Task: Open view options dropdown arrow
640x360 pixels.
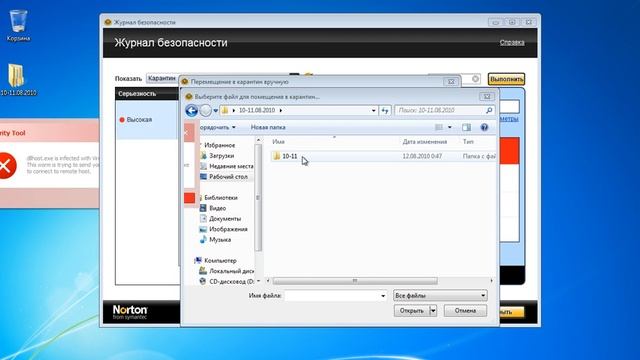Action: coord(449,127)
